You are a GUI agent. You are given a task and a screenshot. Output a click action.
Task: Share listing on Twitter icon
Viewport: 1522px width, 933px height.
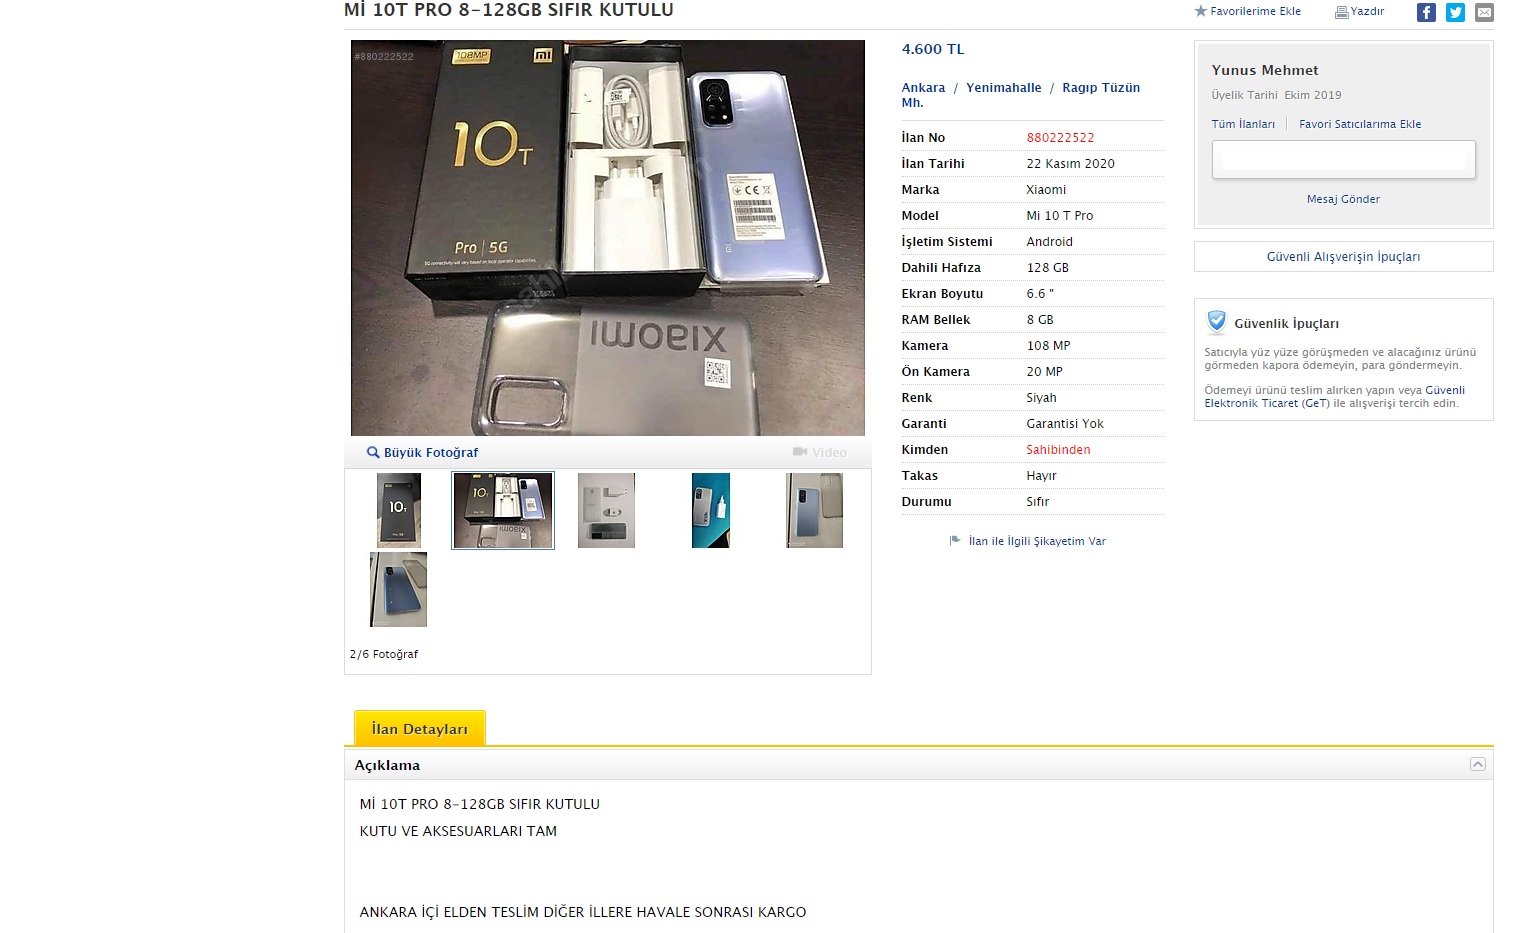pos(1455,12)
